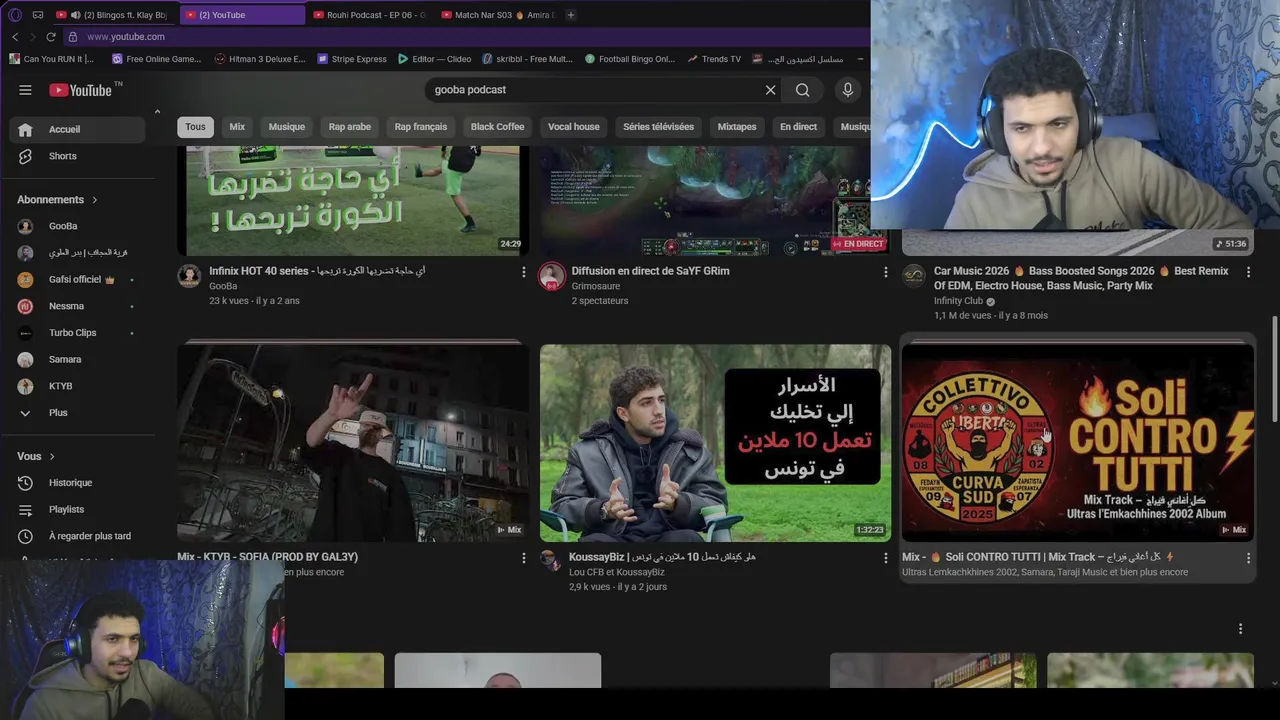Screen dimensions: 1280x720
Task: Open the KoussayBiz video thumbnail
Action: tap(715, 443)
